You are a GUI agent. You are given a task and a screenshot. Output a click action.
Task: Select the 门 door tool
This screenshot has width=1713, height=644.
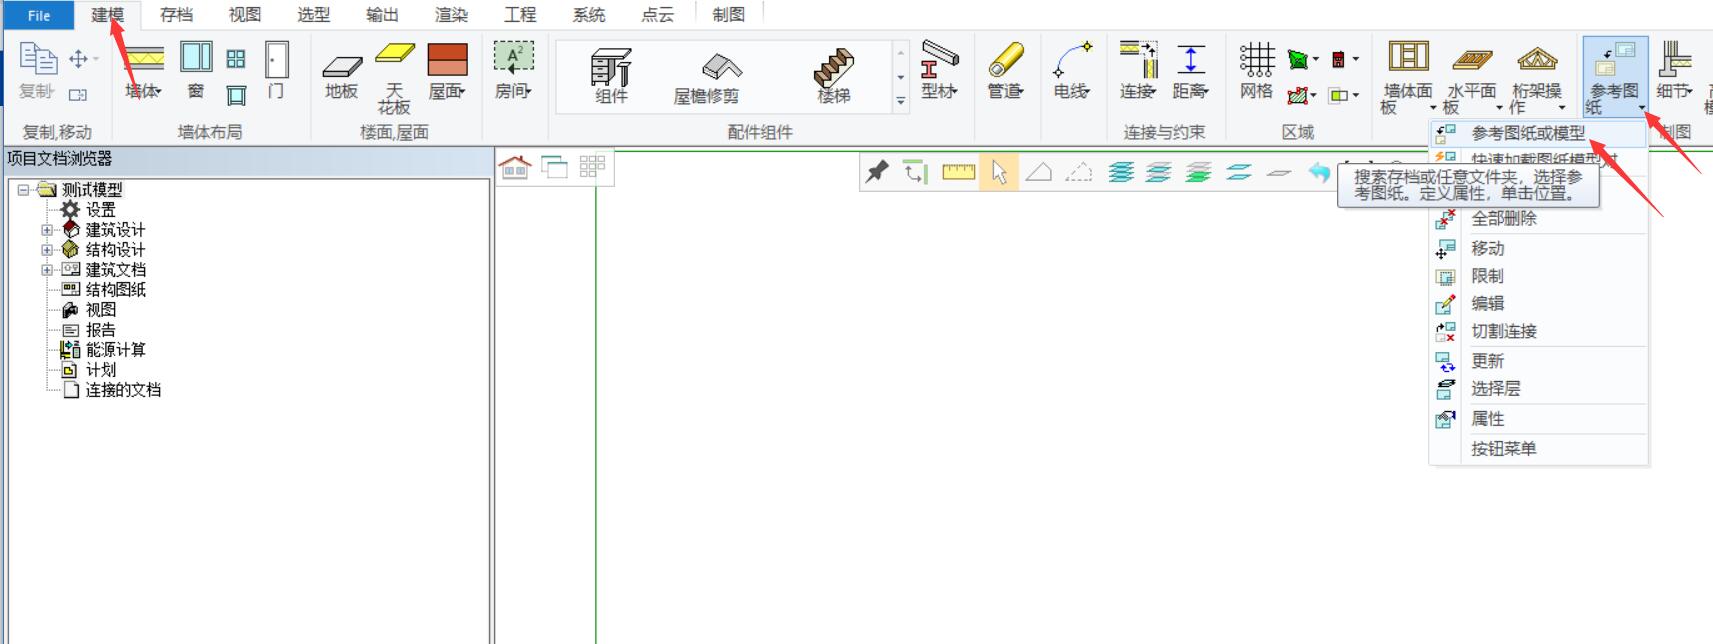(x=276, y=72)
